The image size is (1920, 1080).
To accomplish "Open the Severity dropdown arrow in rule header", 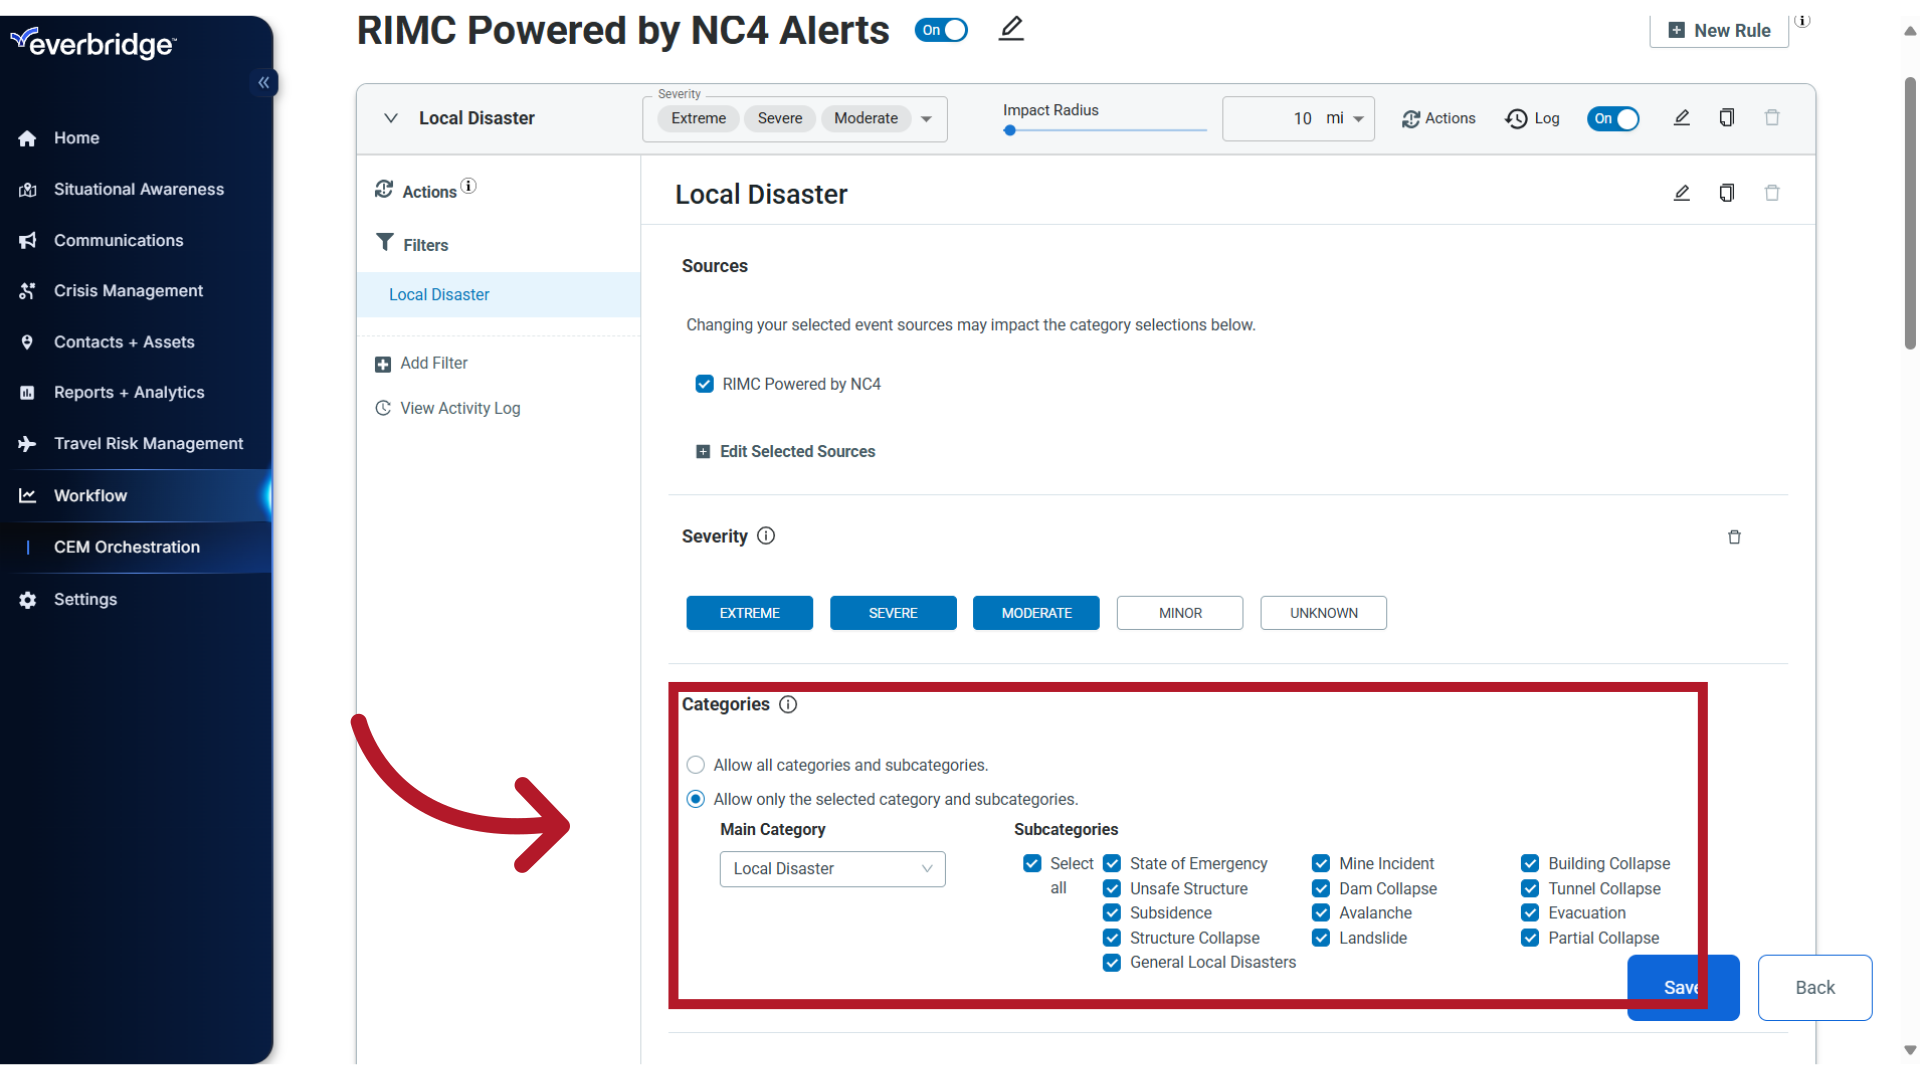I will click(926, 119).
